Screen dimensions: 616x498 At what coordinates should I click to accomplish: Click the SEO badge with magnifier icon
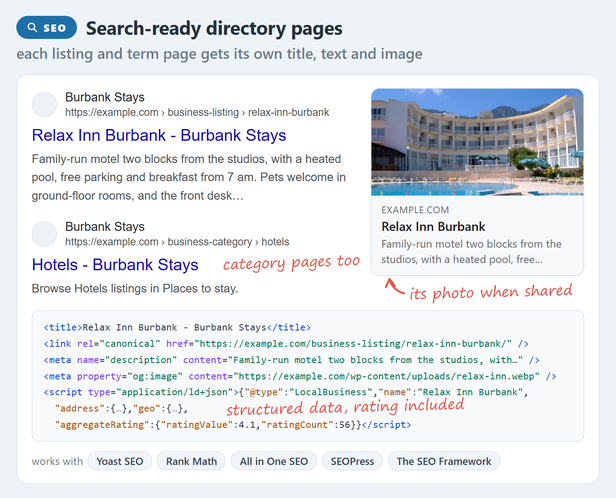(x=46, y=27)
